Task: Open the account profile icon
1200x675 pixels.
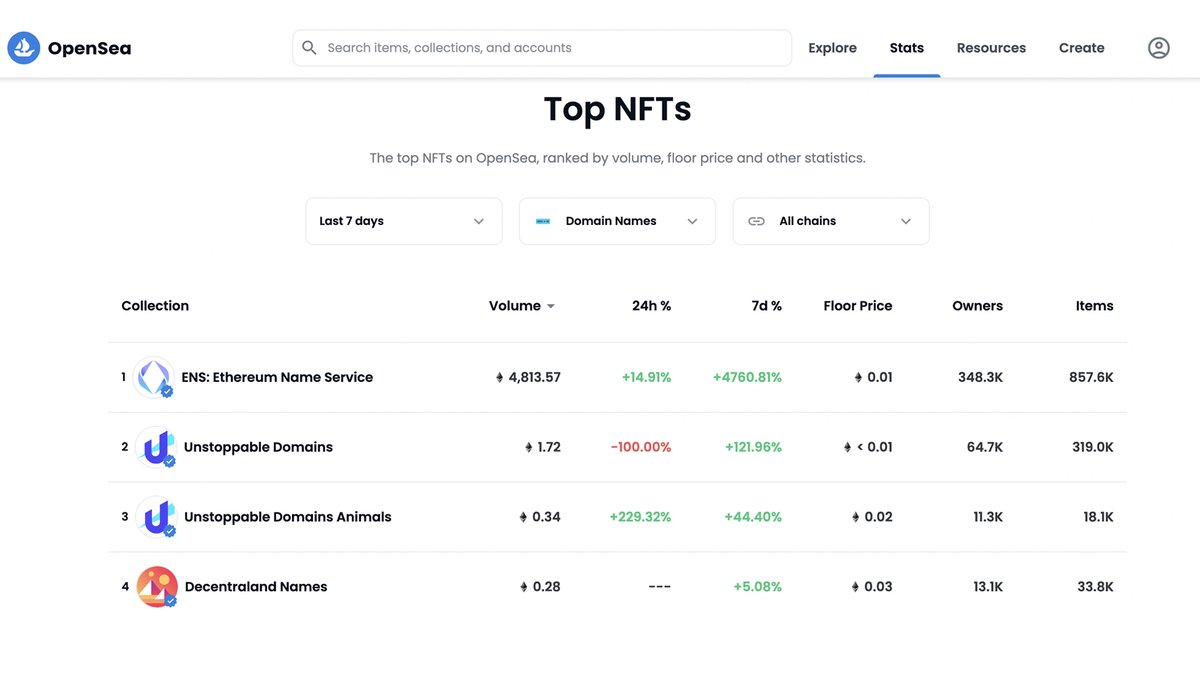Action: pyautogui.click(x=1158, y=47)
